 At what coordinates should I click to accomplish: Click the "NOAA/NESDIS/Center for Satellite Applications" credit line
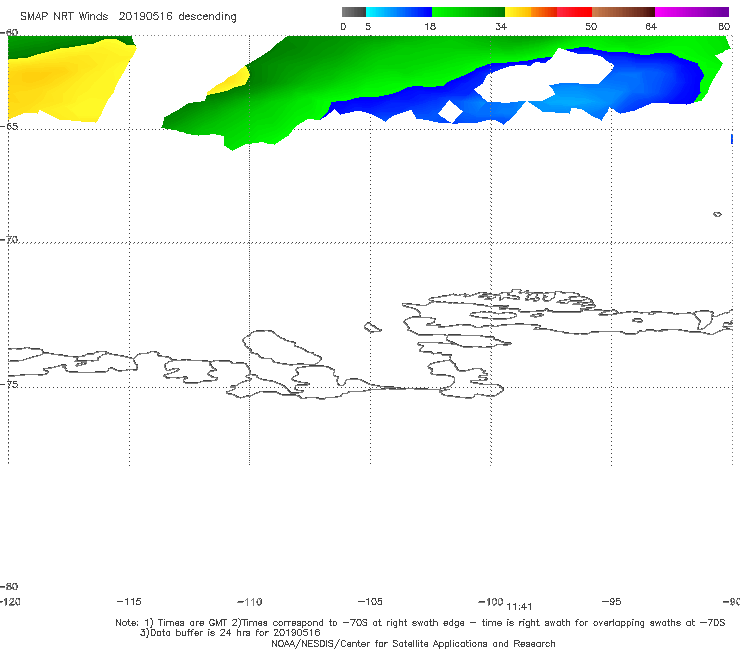coord(413,643)
